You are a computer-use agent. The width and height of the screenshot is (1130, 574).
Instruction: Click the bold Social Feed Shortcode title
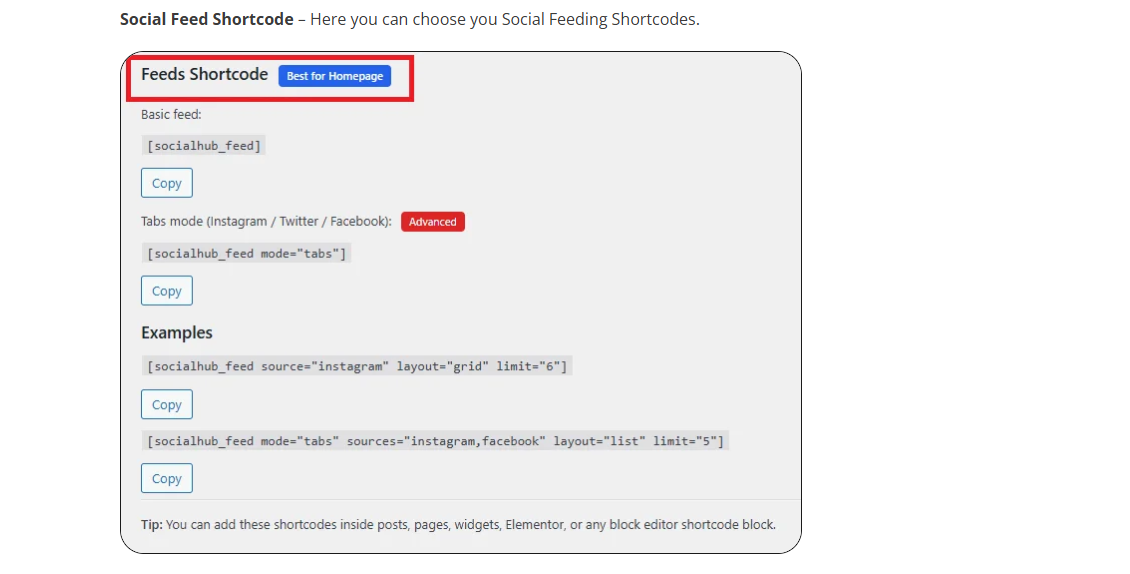(206, 19)
